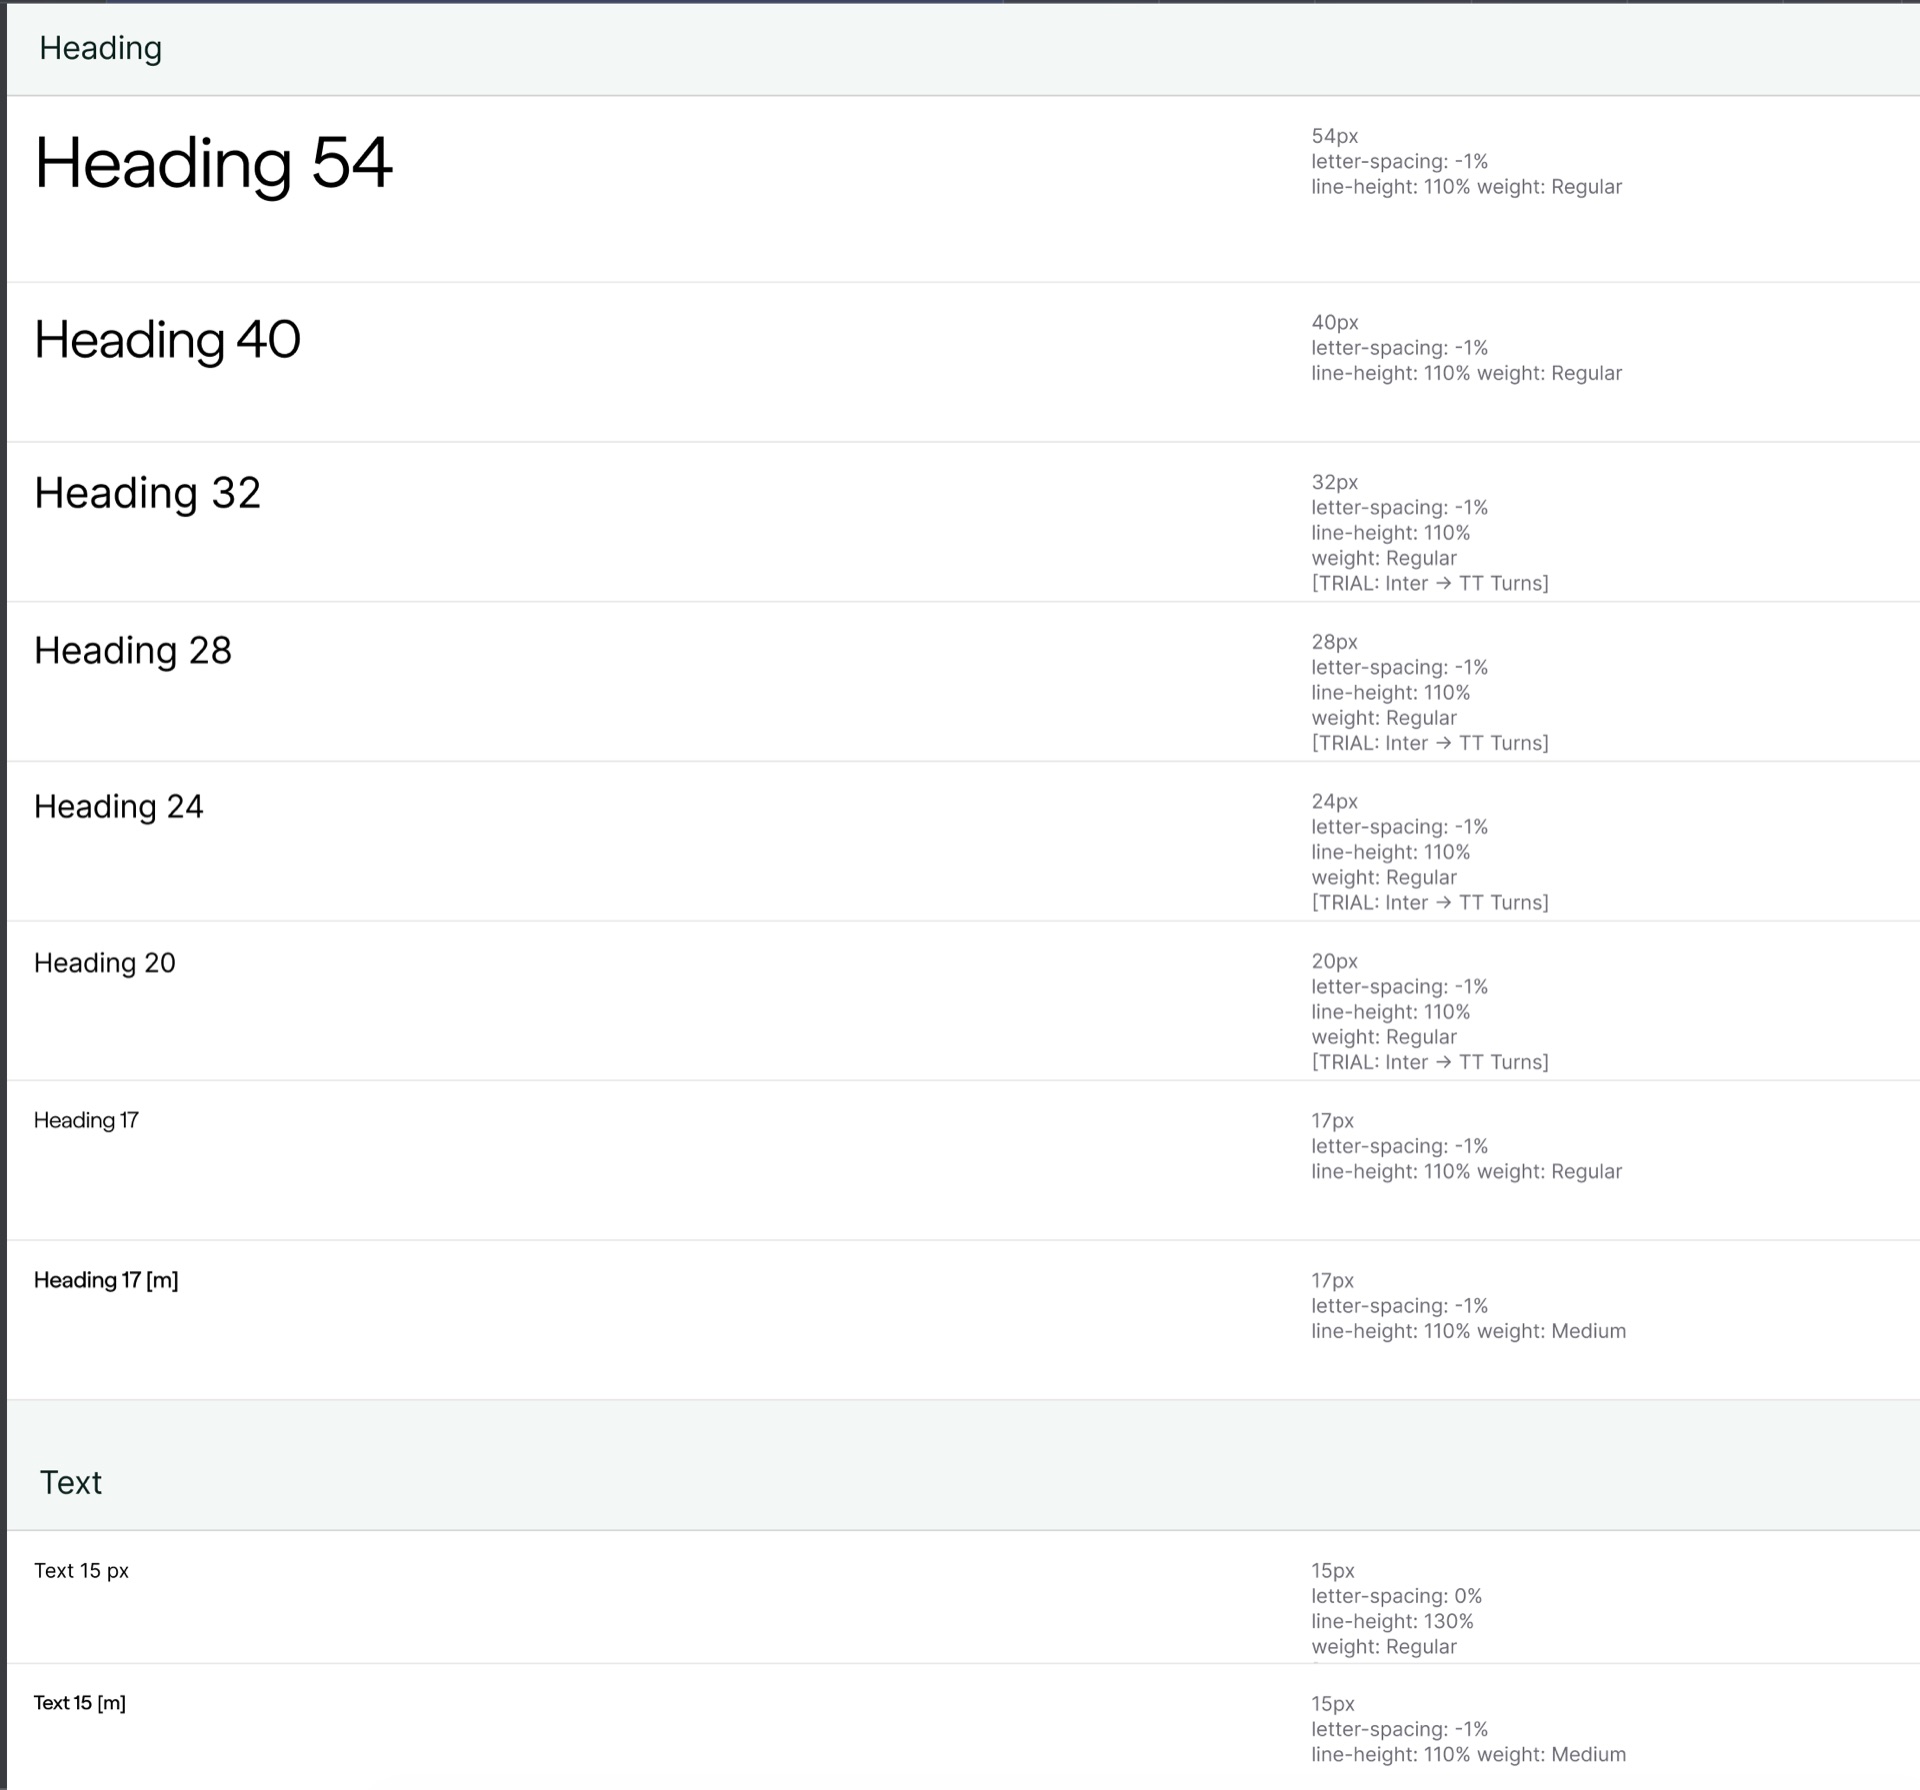Click '[TRIAL: Inter → TT Turns]' in Heading 28 row
1920x1790 pixels.
tap(1430, 743)
